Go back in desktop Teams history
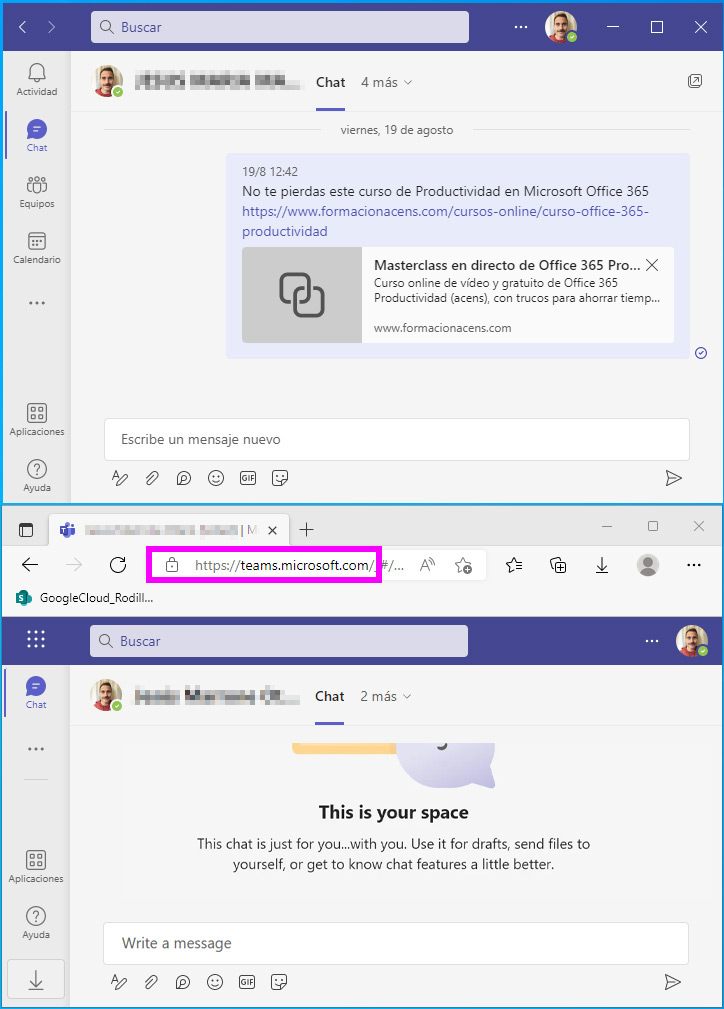This screenshot has height=1009, width=724. pos(23,27)
